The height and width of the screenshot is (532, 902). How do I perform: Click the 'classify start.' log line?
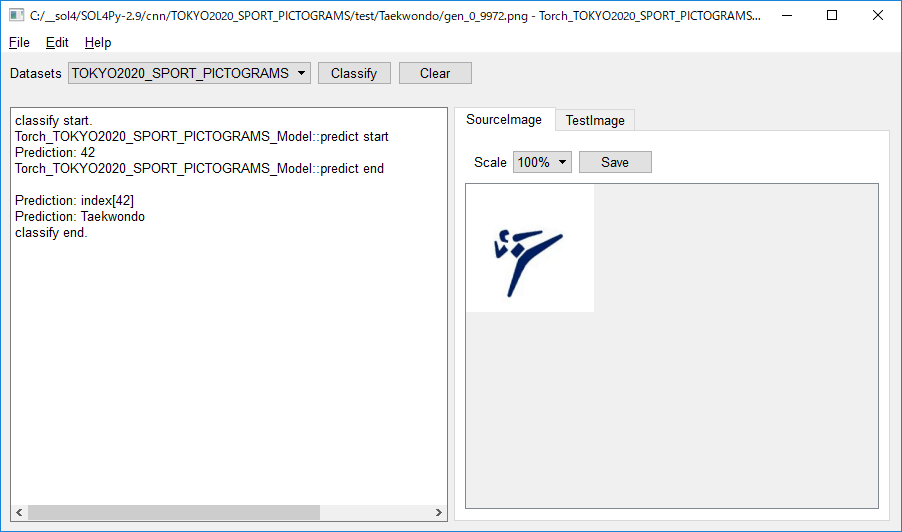tap(53, 120)
